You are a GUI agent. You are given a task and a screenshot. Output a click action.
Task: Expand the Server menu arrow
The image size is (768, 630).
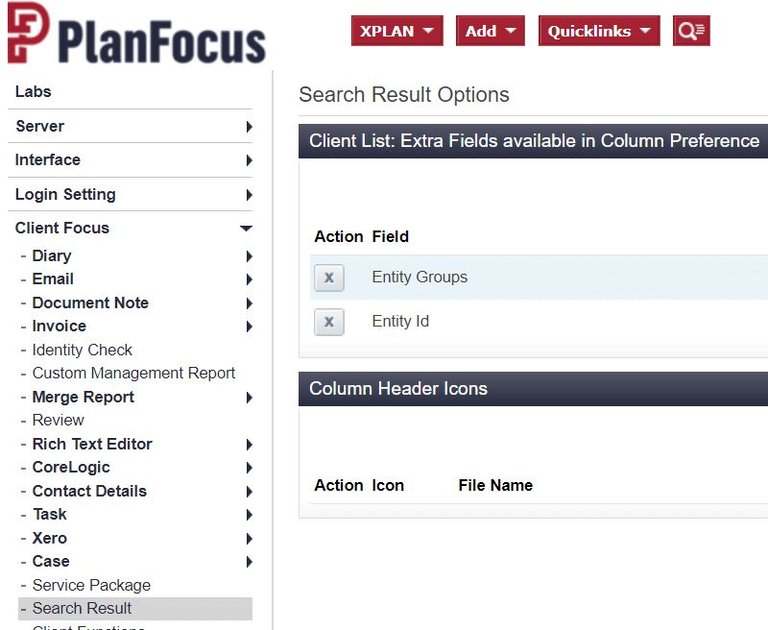[249, 126]
